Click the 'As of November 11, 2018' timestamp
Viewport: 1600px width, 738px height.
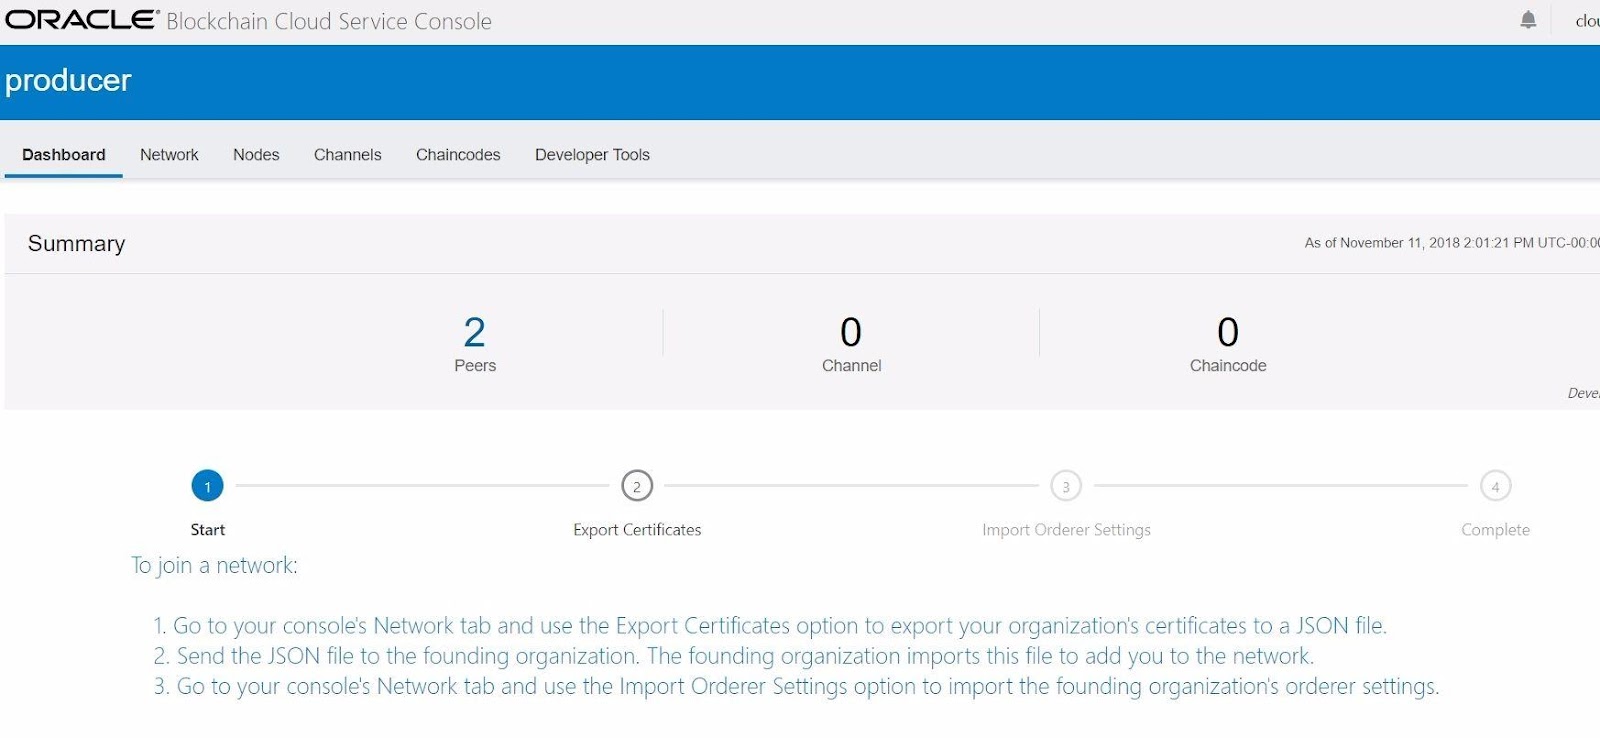click(x=1452, y=243)
